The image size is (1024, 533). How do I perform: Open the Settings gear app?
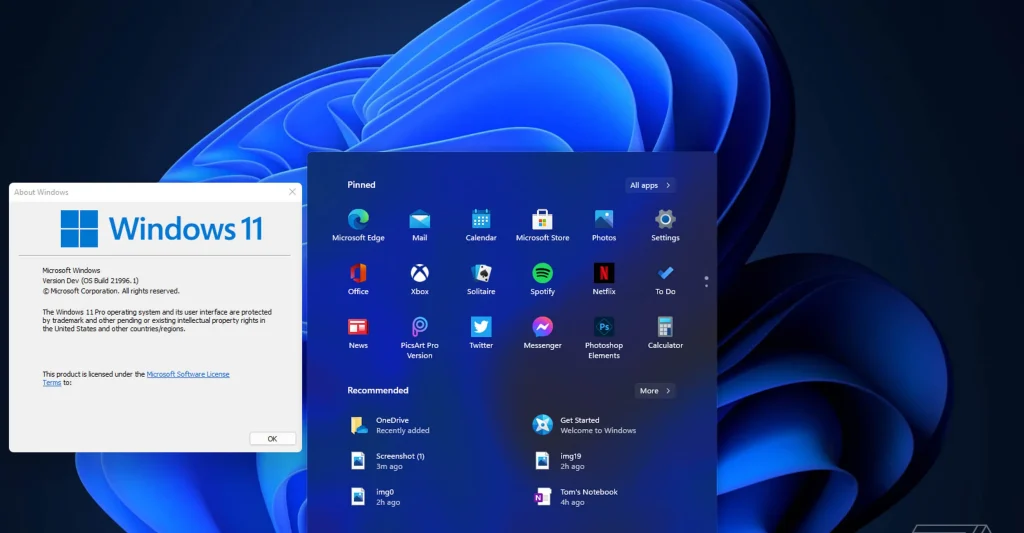665,220
